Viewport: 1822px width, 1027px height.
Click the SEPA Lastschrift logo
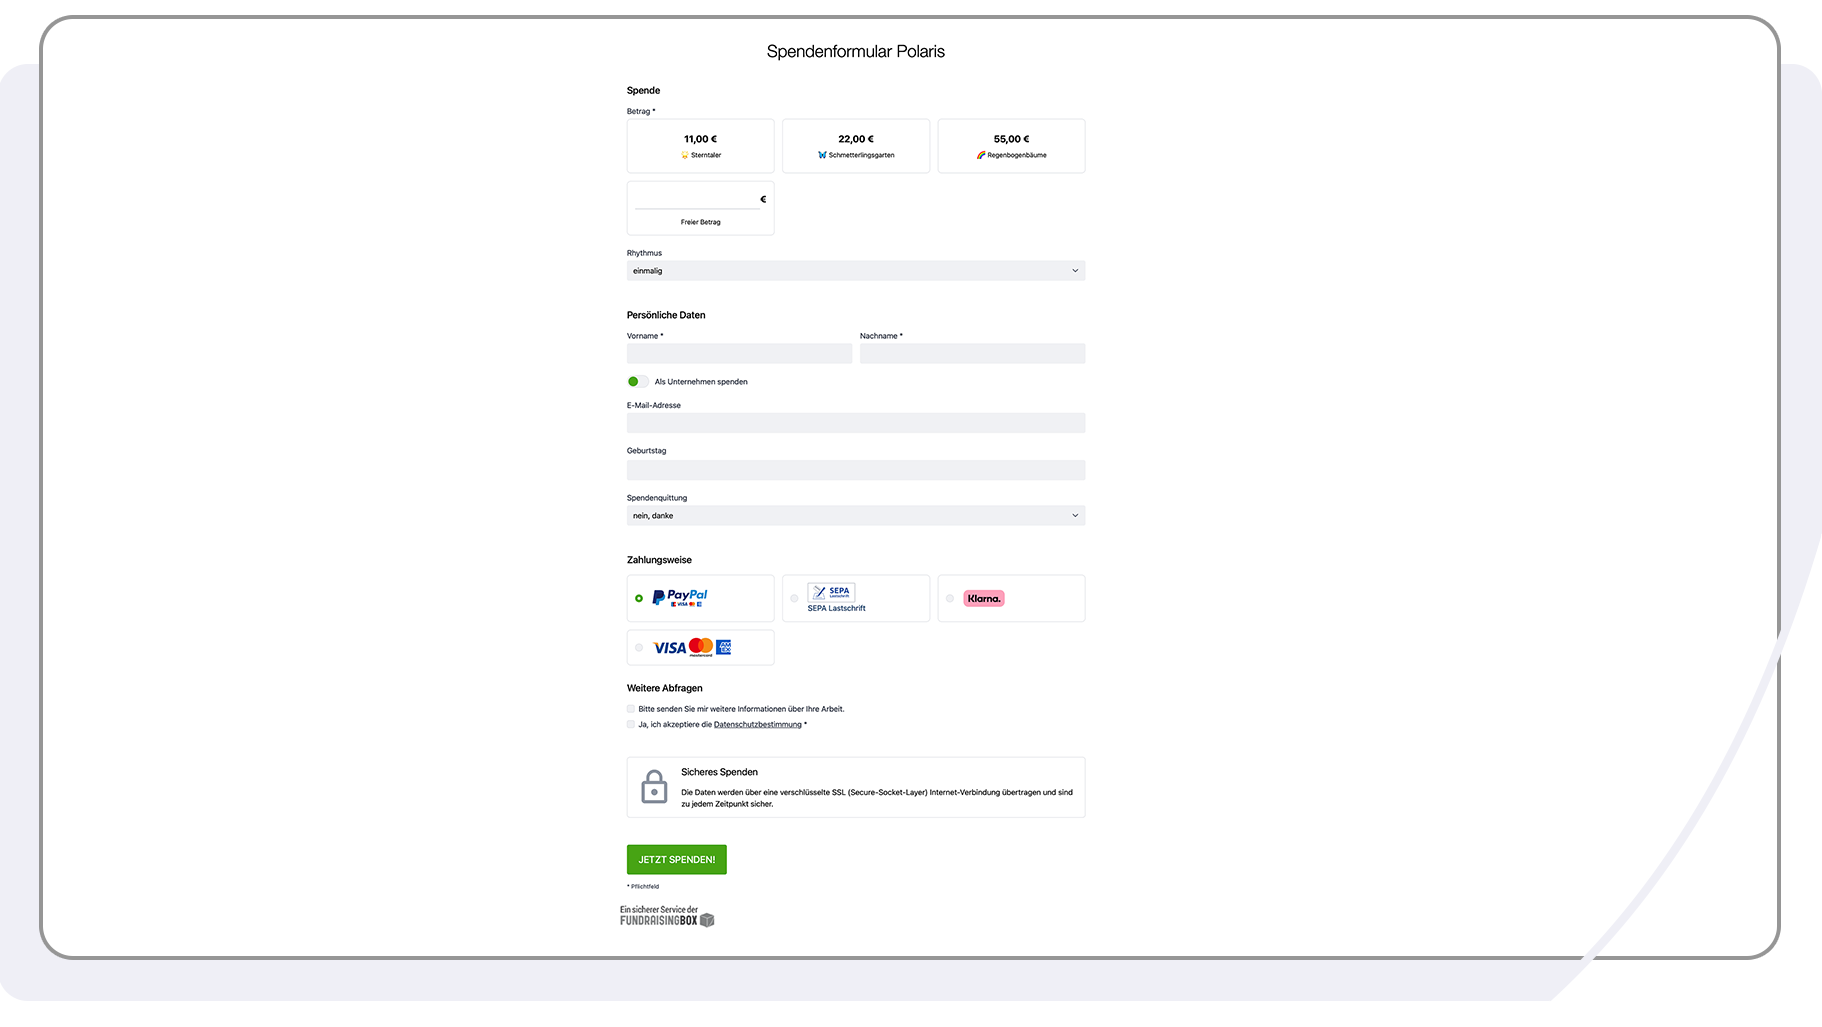point(831,592)
